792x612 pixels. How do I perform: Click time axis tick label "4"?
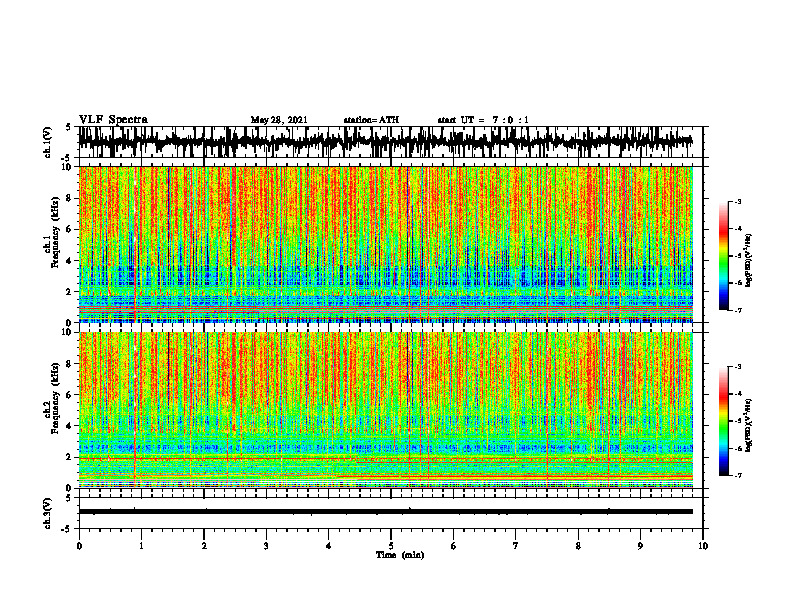click(329, 546)
